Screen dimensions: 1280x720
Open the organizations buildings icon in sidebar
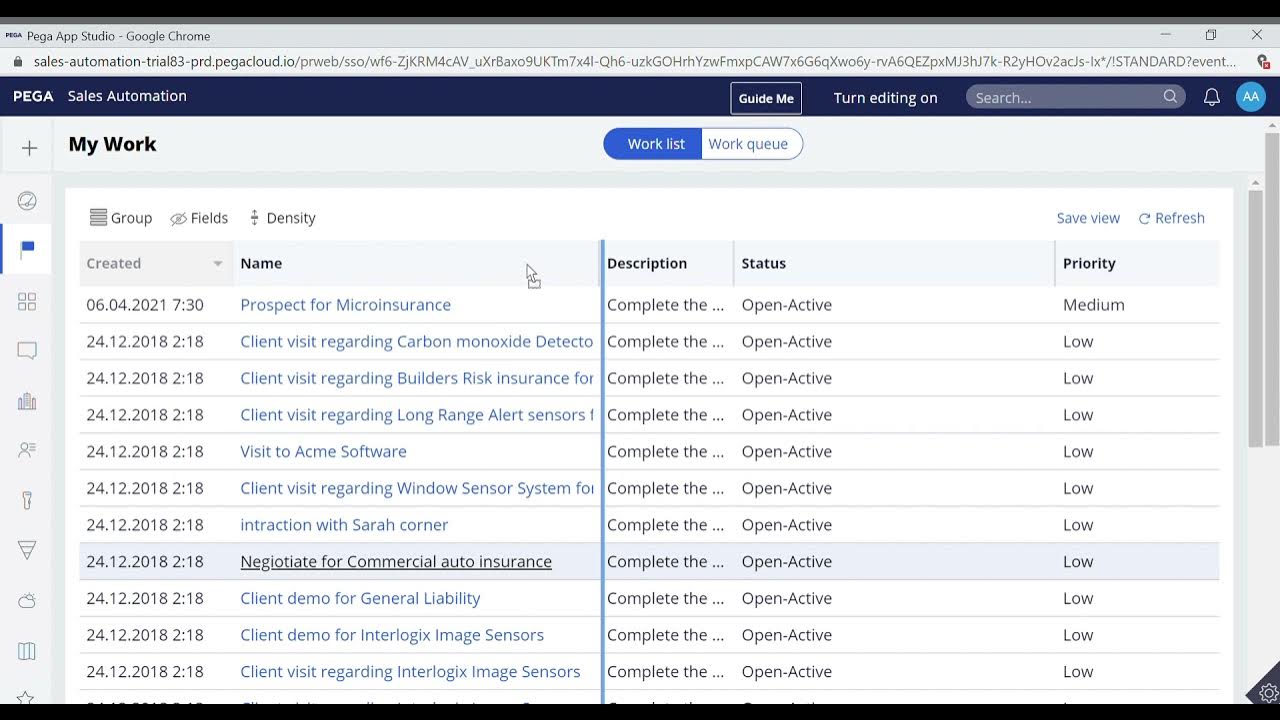[x=27, y=401]
